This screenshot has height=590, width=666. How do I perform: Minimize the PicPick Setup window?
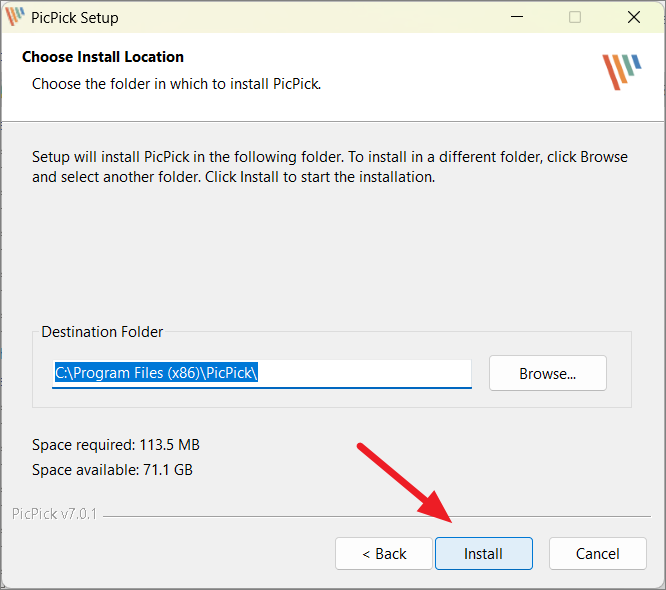517,17
